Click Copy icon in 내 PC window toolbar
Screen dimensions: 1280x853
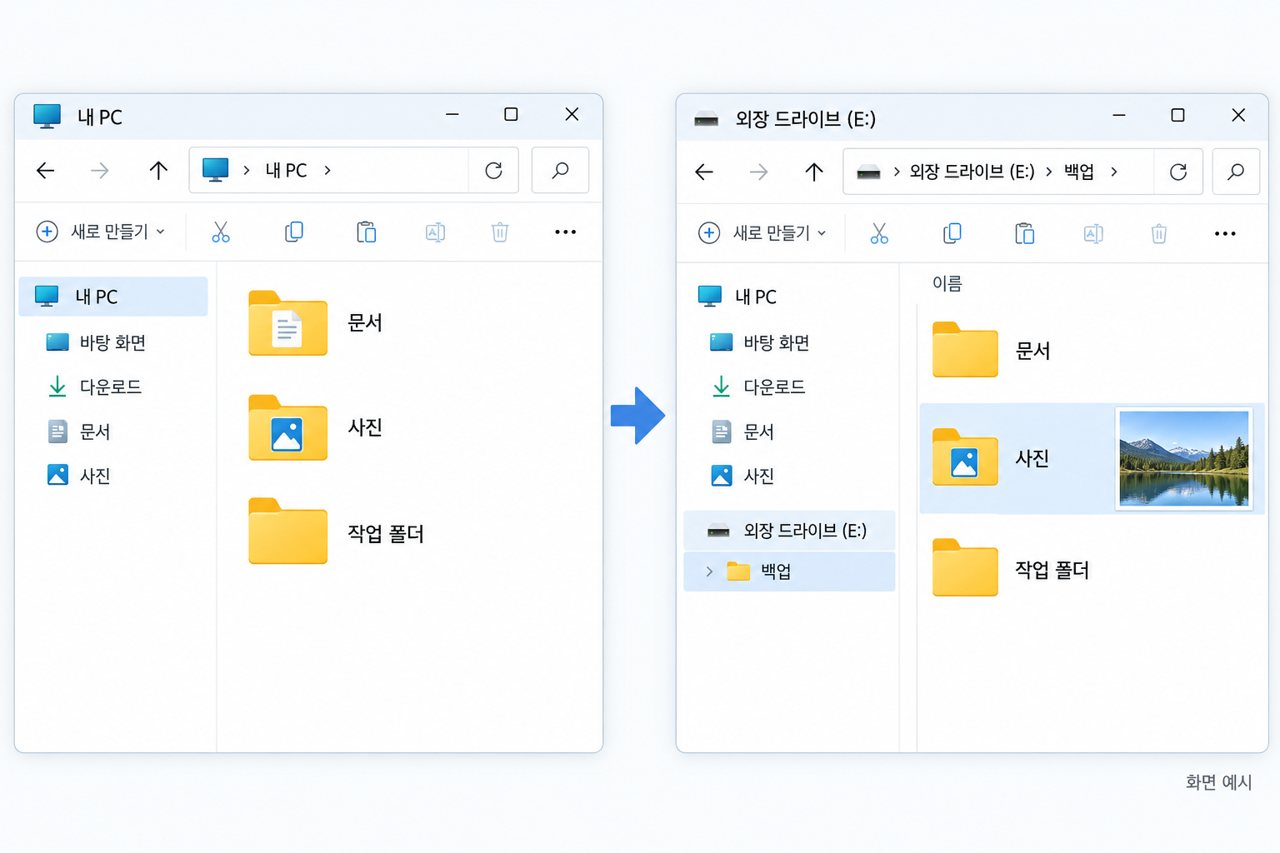pyautogui.click(x=294, y=232)
